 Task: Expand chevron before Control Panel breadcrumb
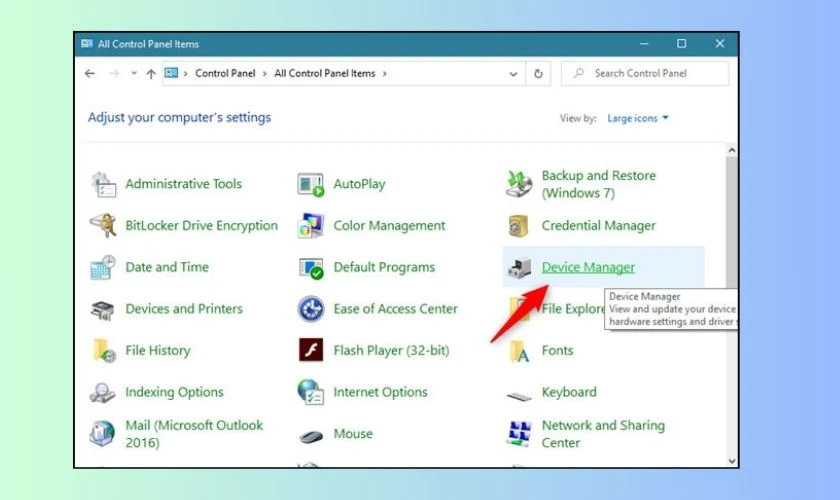[185, 74]
